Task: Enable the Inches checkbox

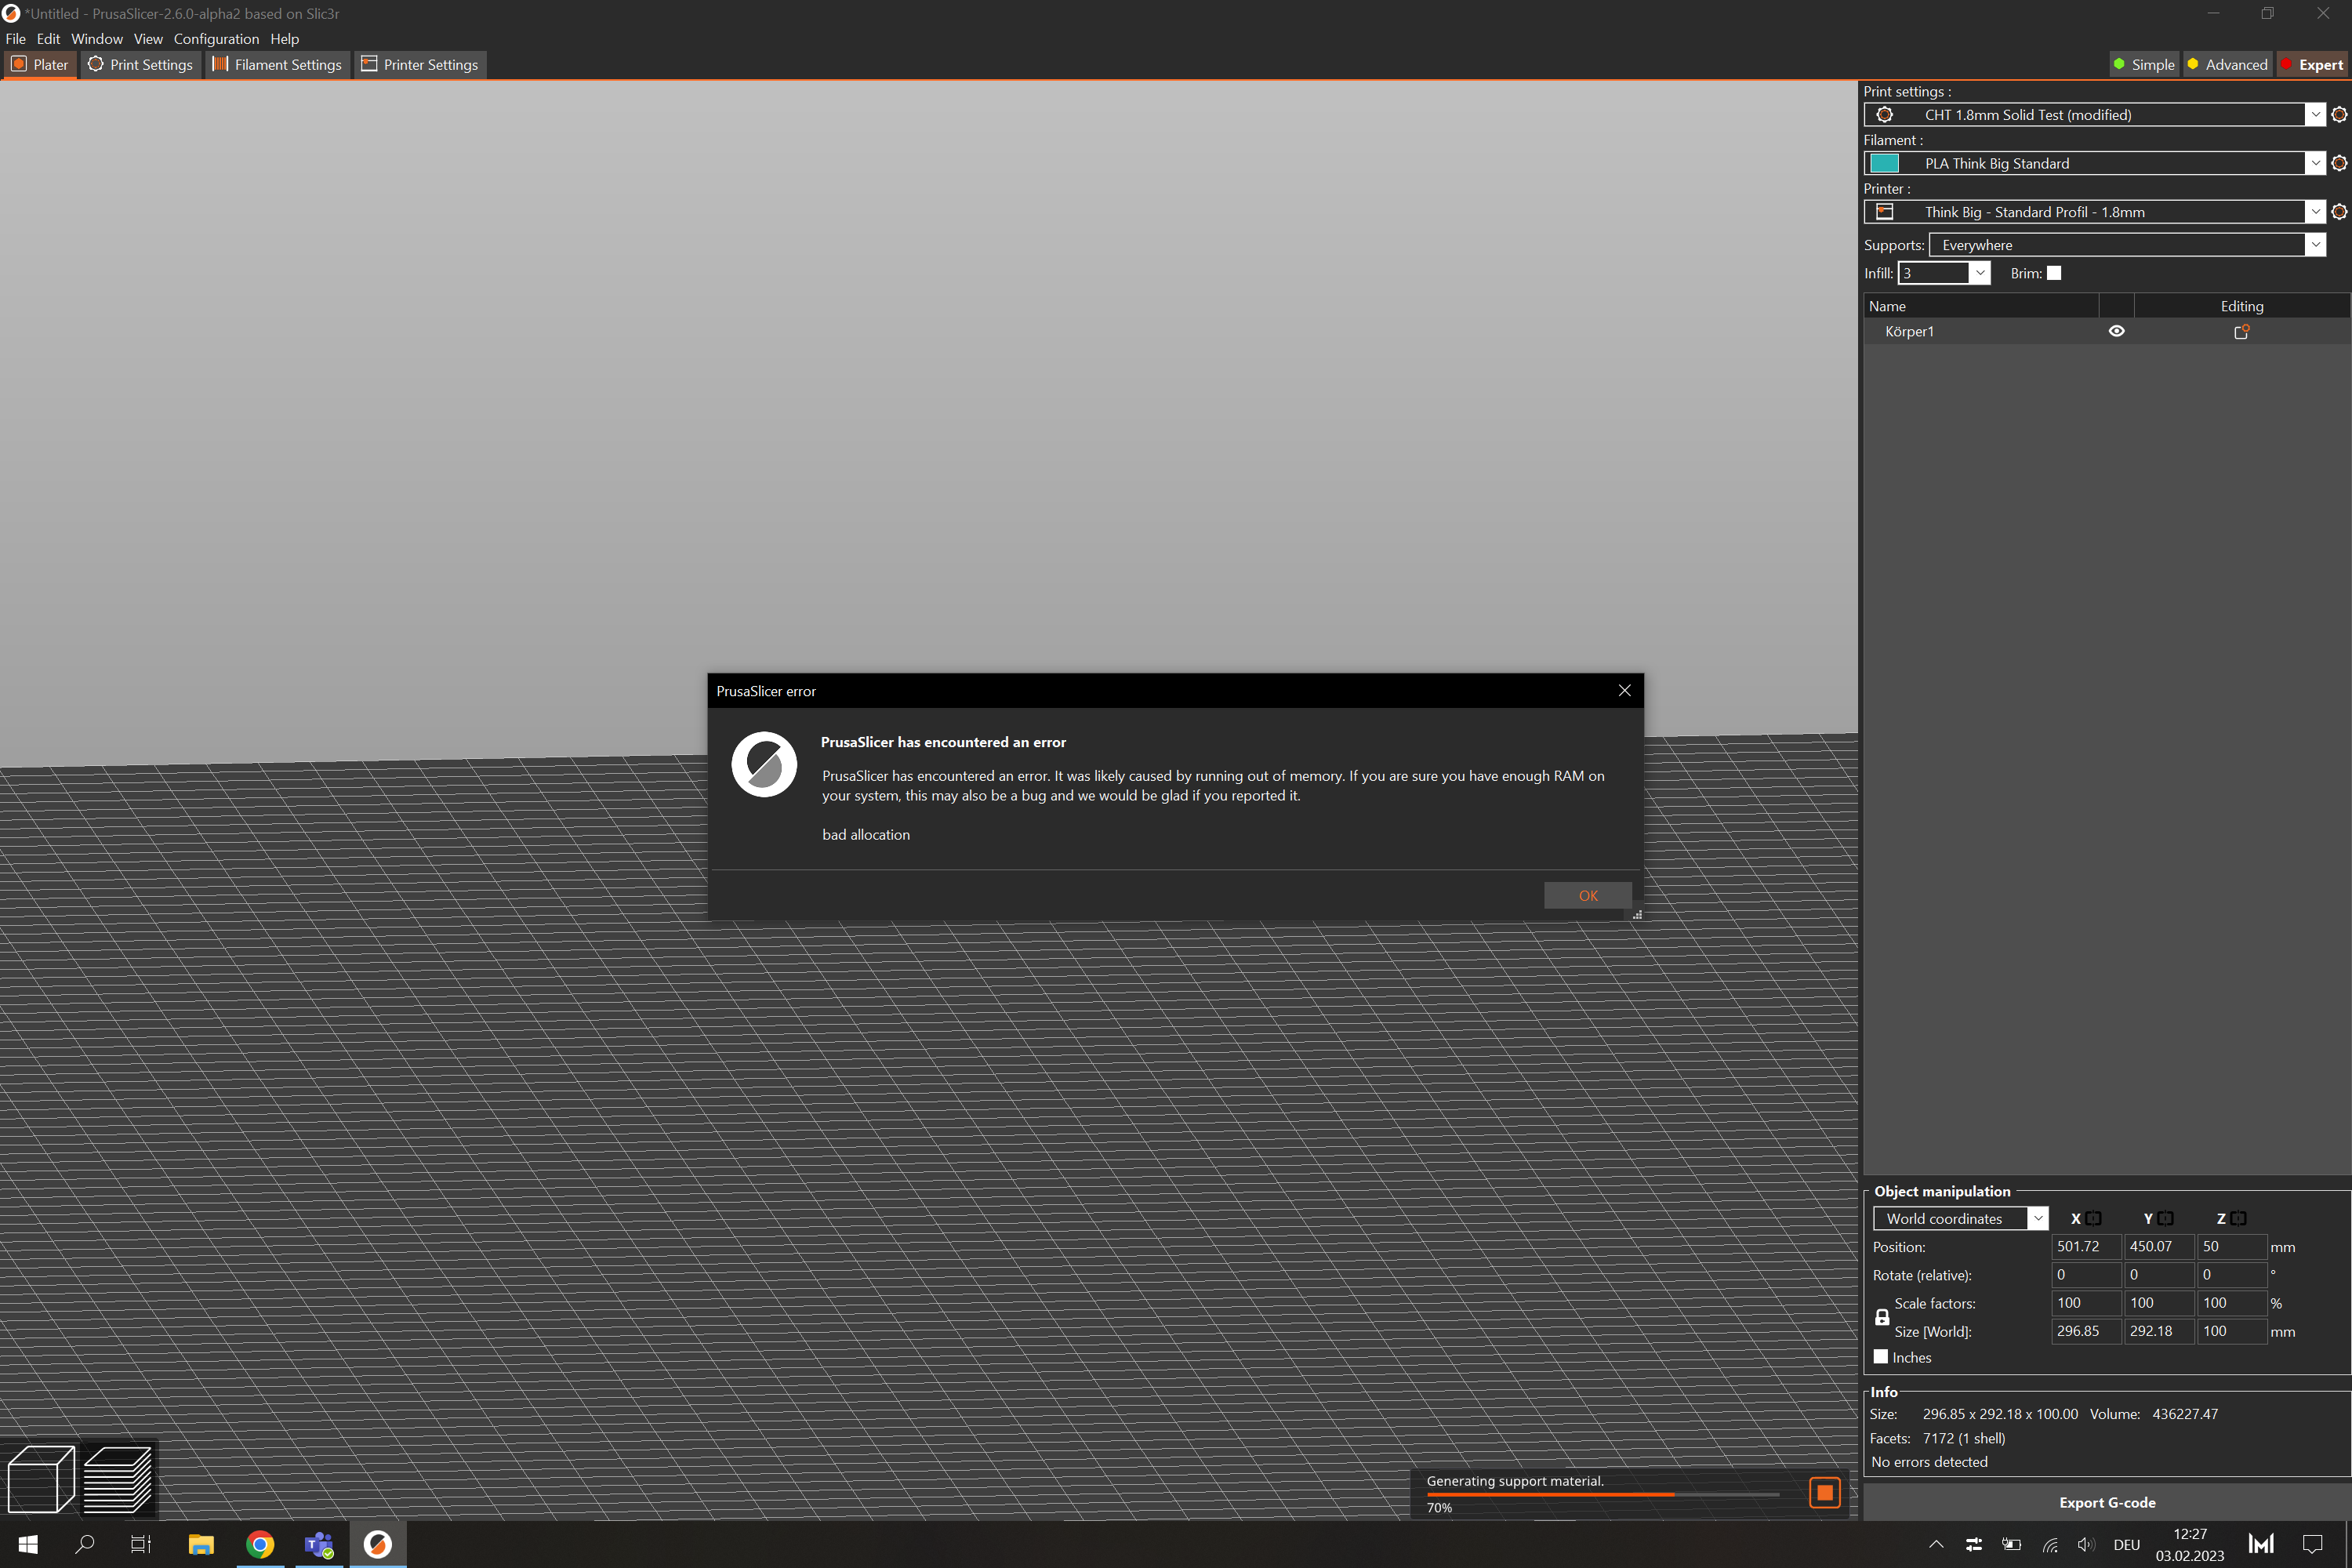Action: tap(1882, 1357)
